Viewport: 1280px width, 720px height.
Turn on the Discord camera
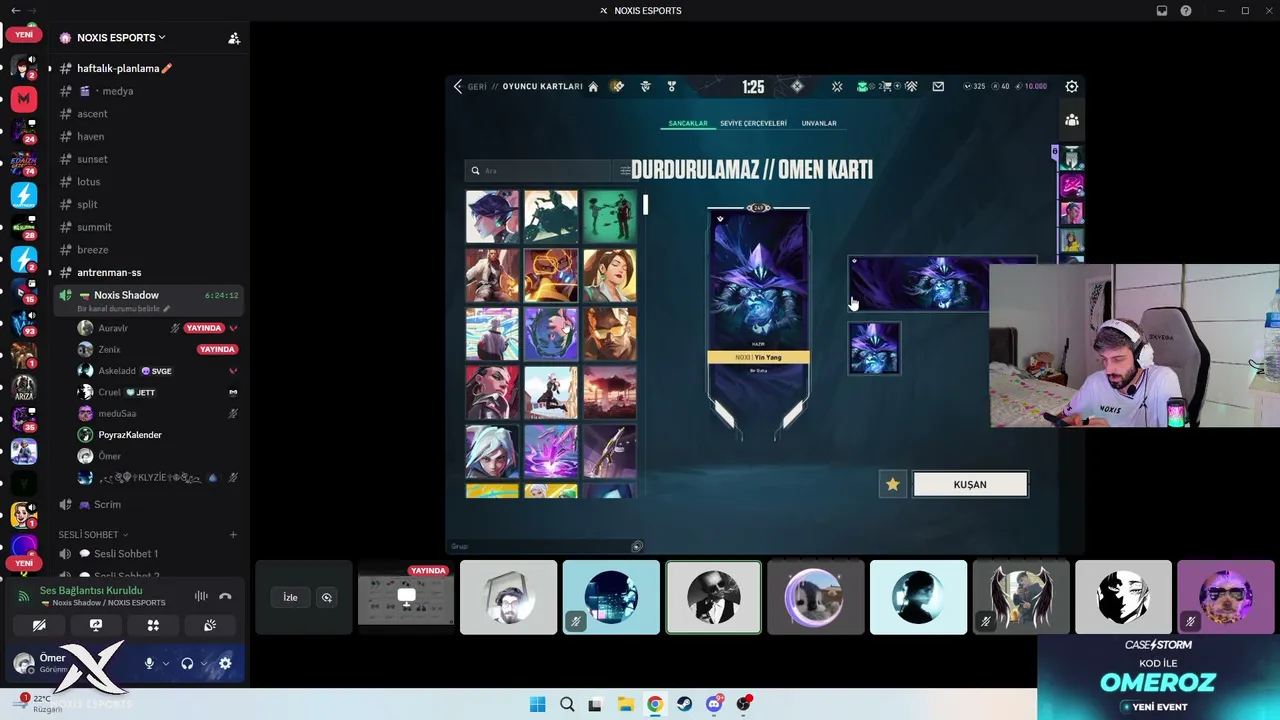39,625
